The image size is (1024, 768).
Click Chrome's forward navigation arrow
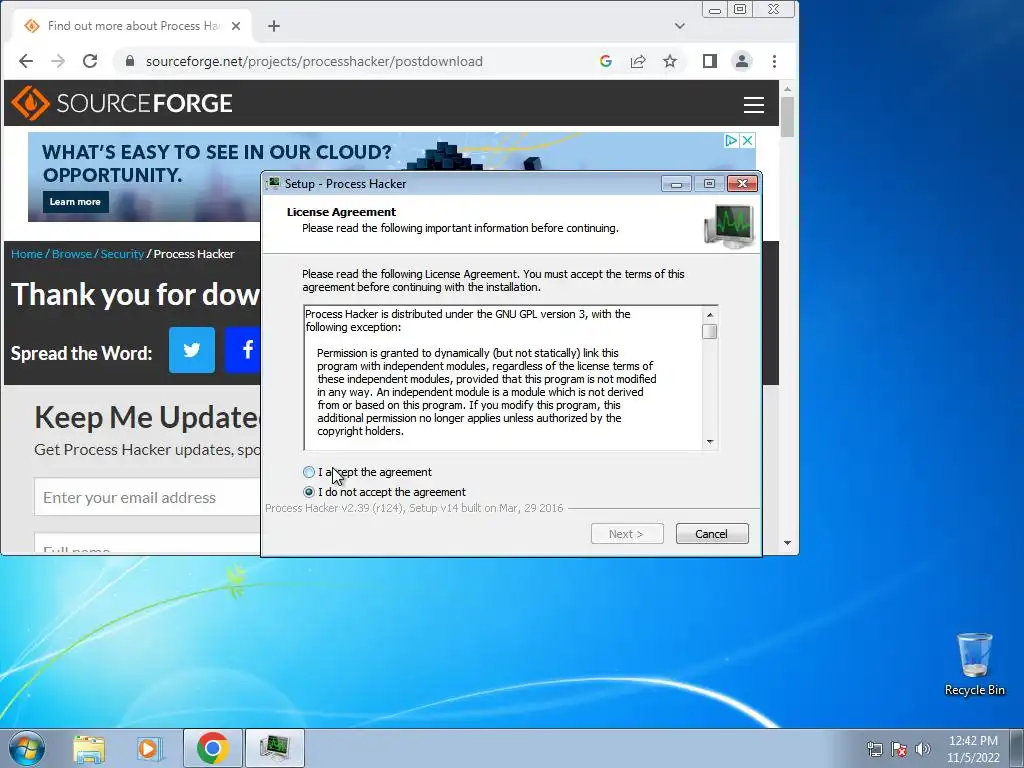(58, 61)
